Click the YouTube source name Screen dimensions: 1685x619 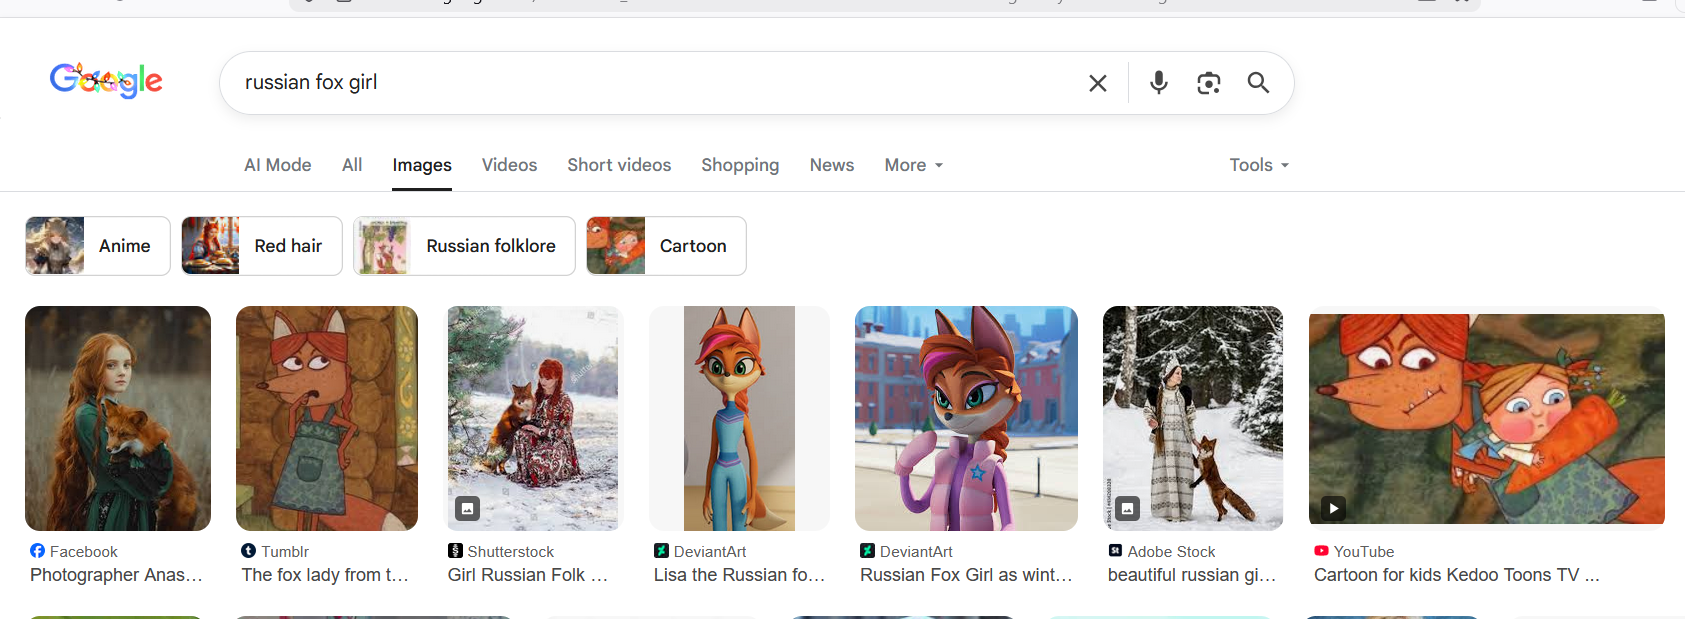[x=1364, y=552]
